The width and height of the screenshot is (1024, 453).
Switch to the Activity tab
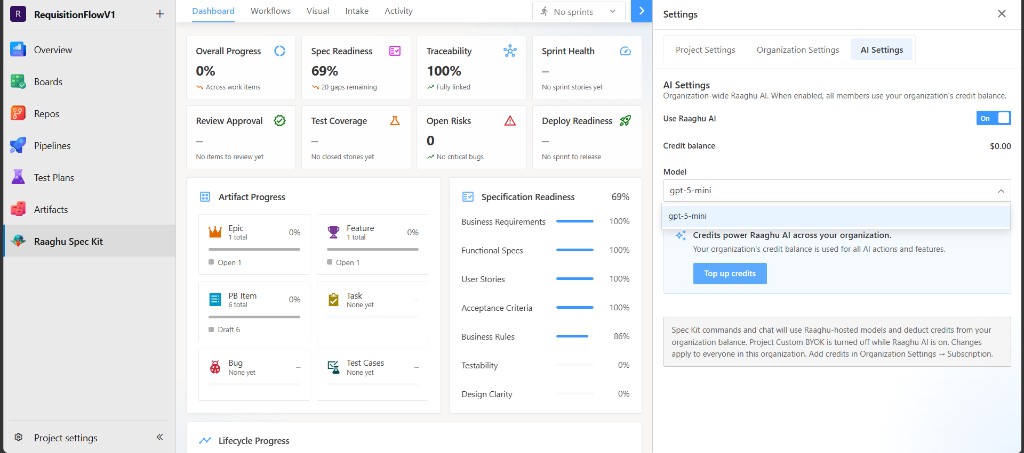tap(398, 11)
